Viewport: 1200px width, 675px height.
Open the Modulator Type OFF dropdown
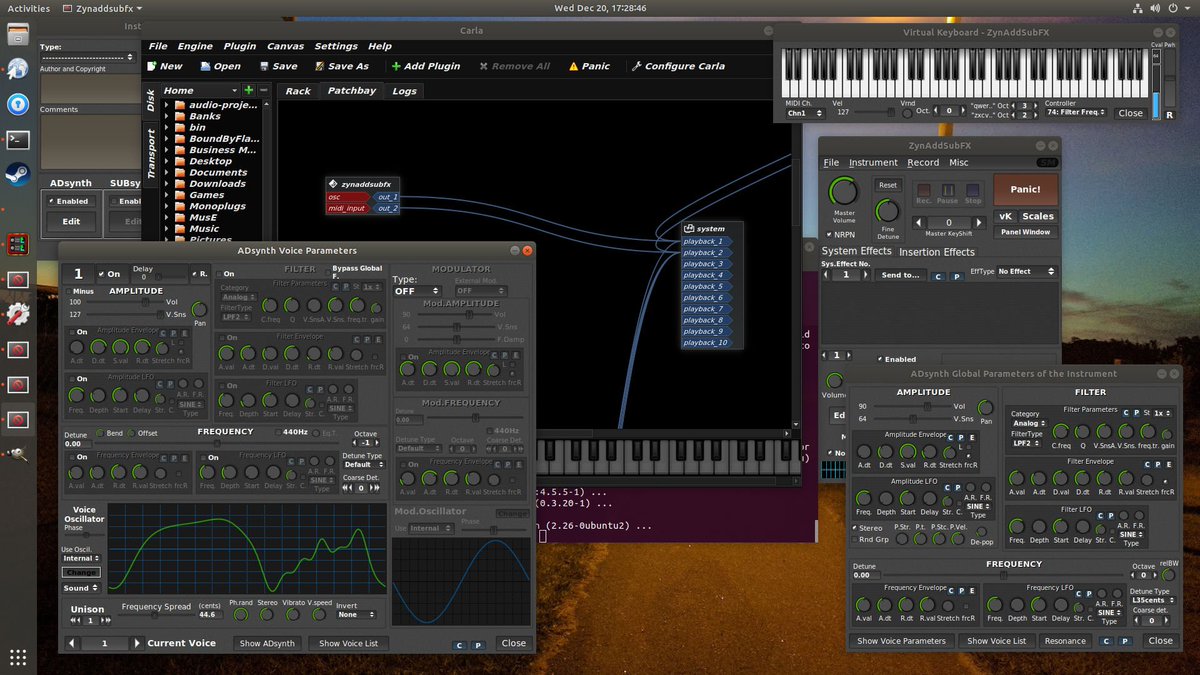(x=416, y=291)
